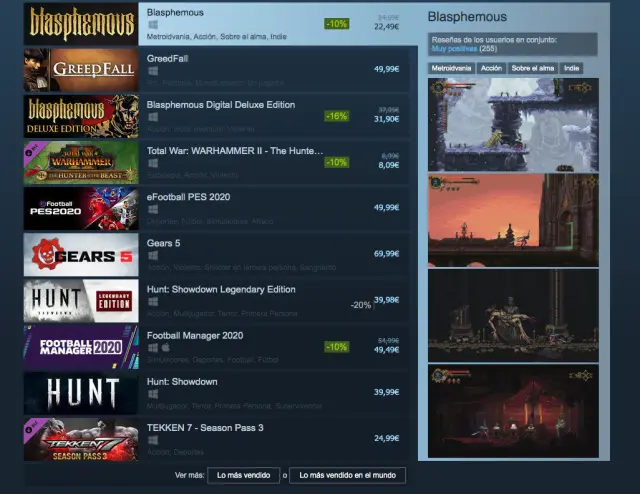This screenshot has width=640, height=494.
Task: Click the TEKKEN 7 - Season Pass 3 title
Action: pyautogui.click(x=205, y=428)
